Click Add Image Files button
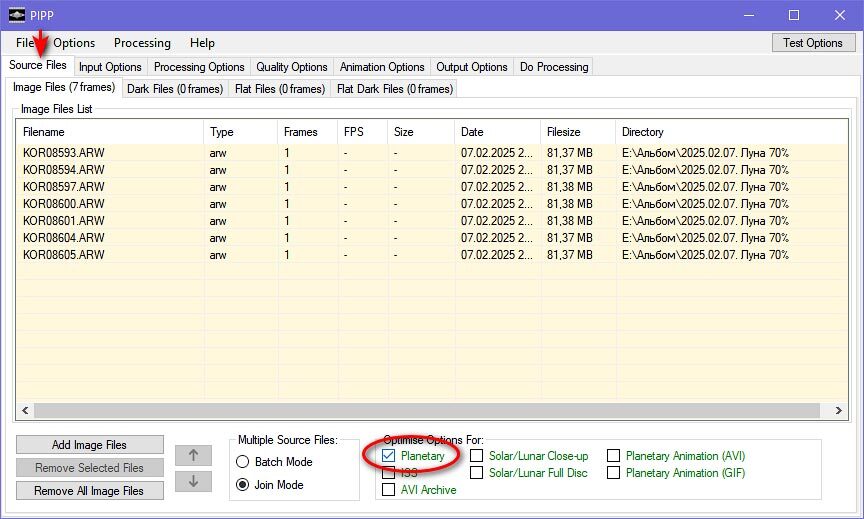This screenshot has height=519, width=864. tap(89, 445)
